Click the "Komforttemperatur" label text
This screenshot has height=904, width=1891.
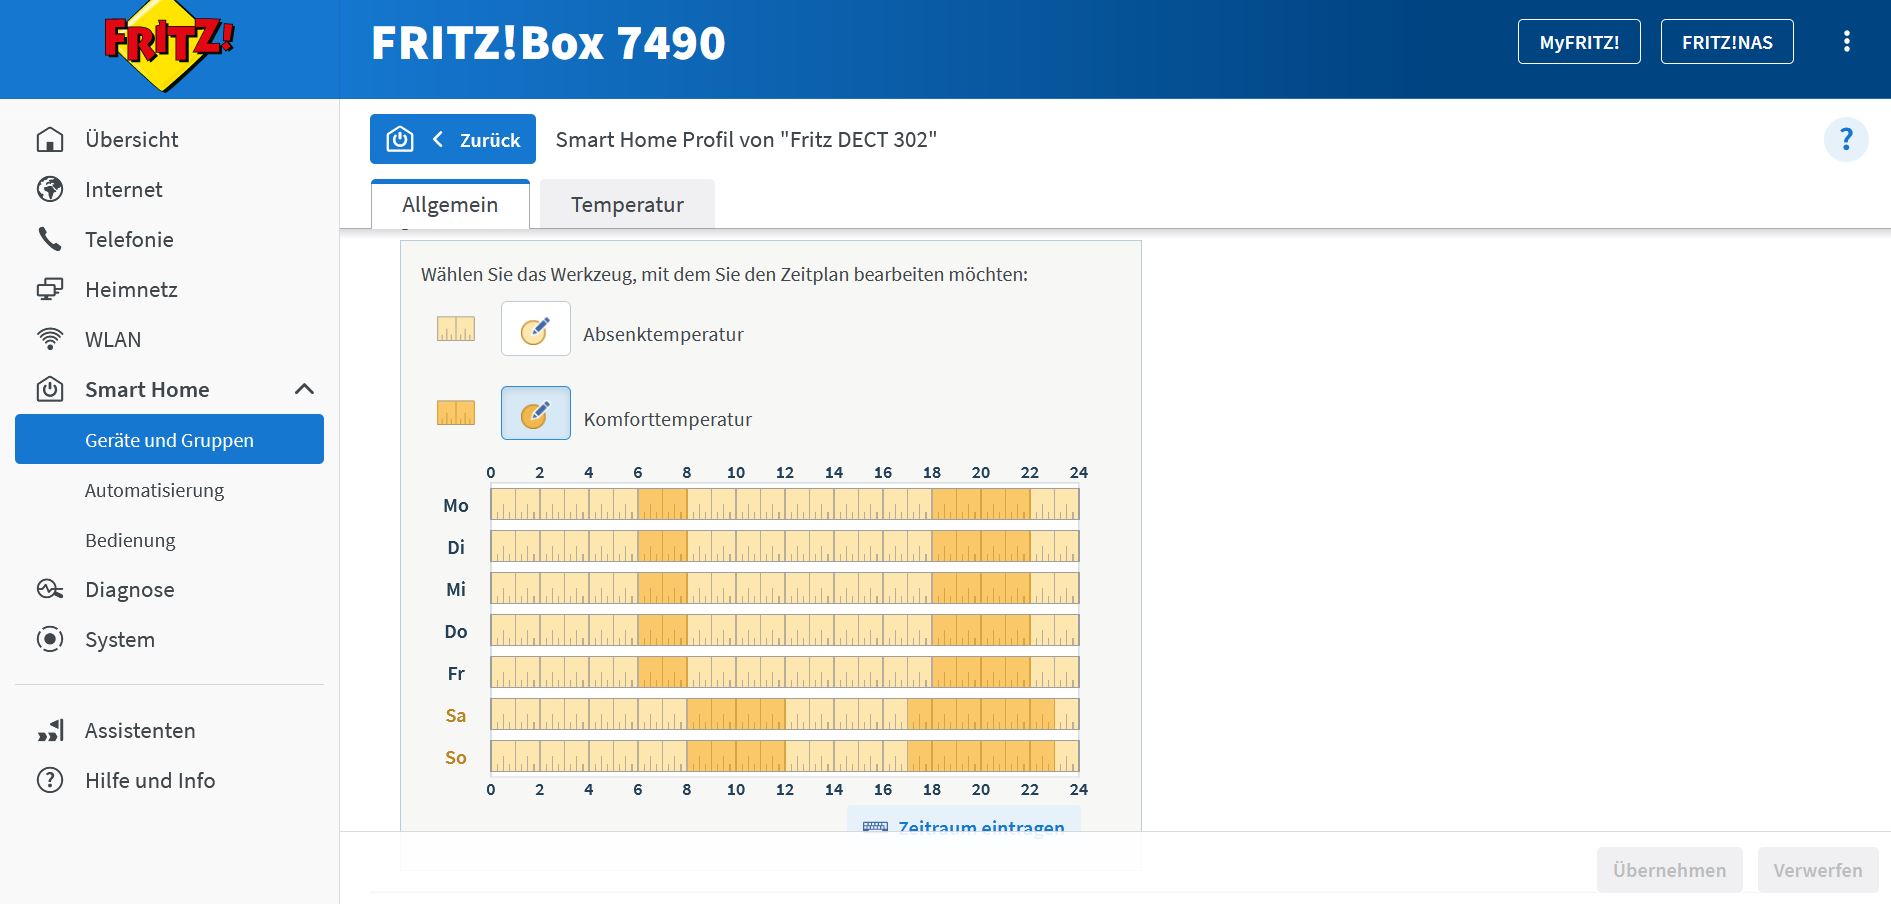point(668,419)
